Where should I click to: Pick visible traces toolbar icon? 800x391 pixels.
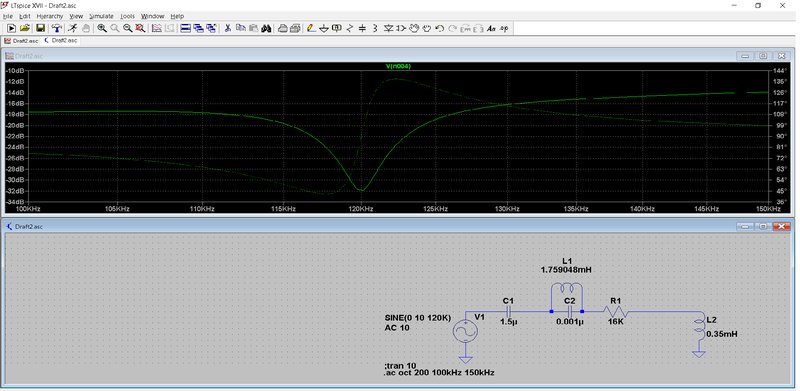pyautogui.click(x=157, y=28)
